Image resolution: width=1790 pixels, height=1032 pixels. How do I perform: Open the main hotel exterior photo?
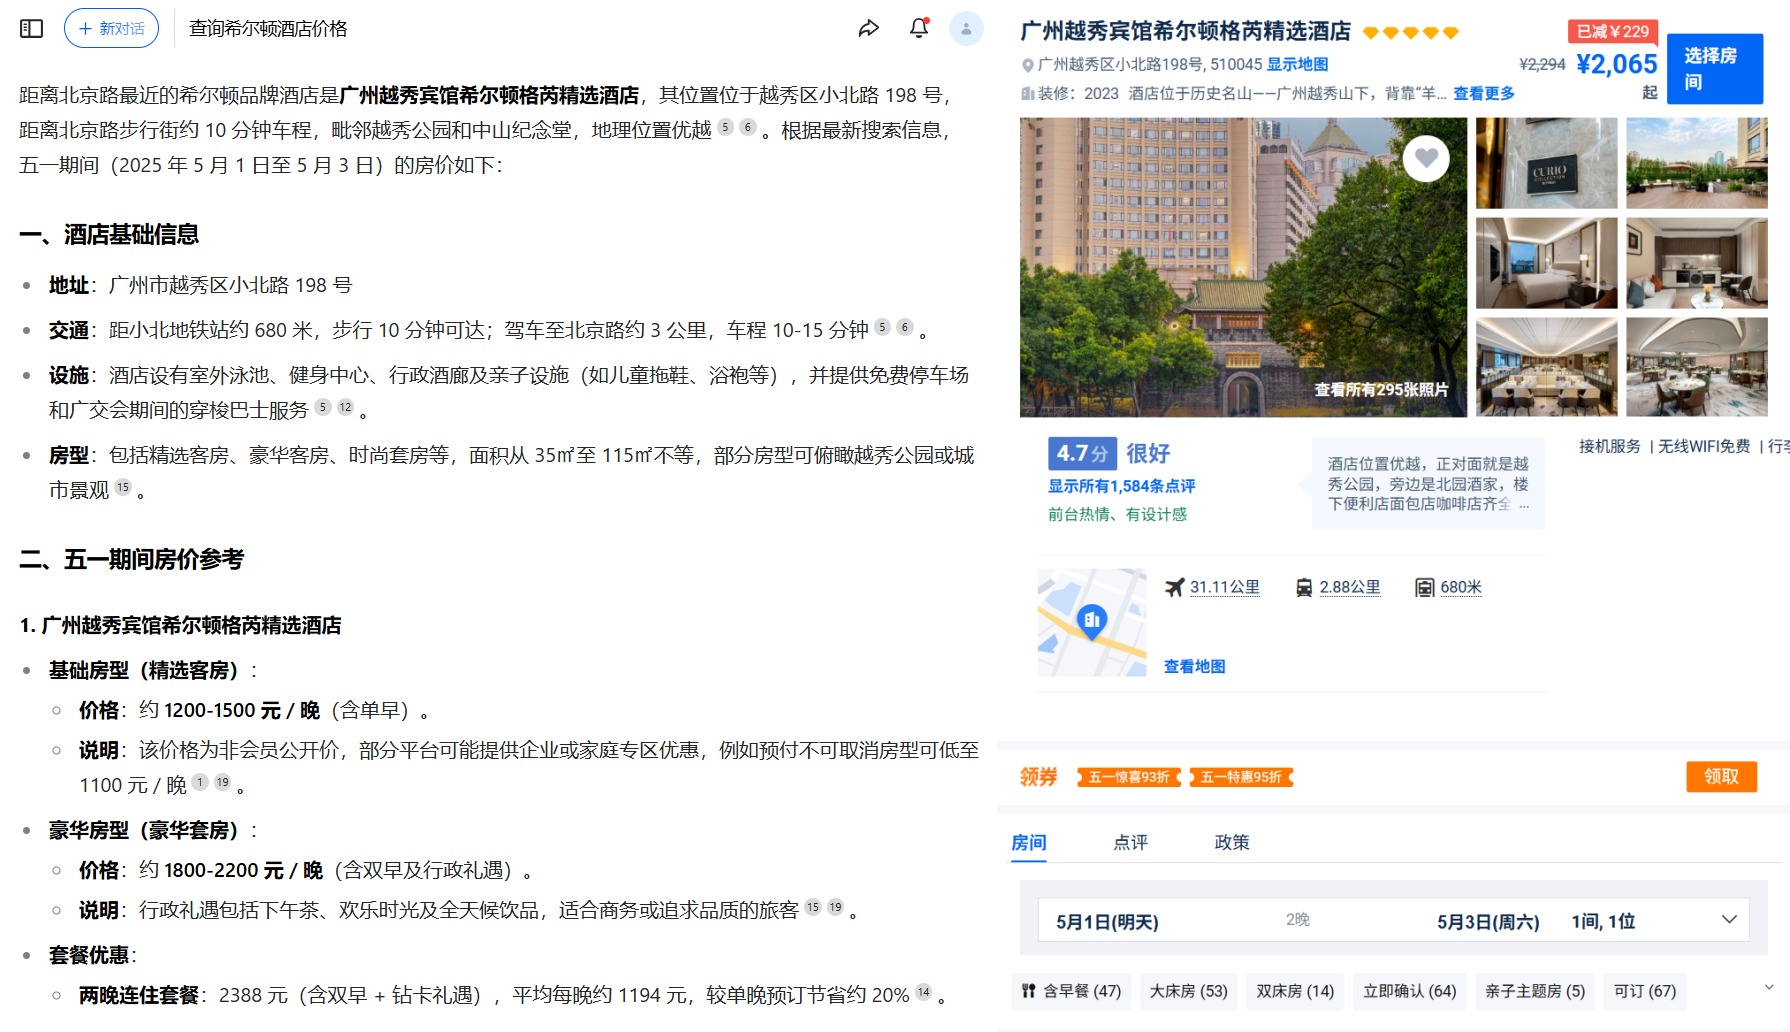(x=1243, y=267)
